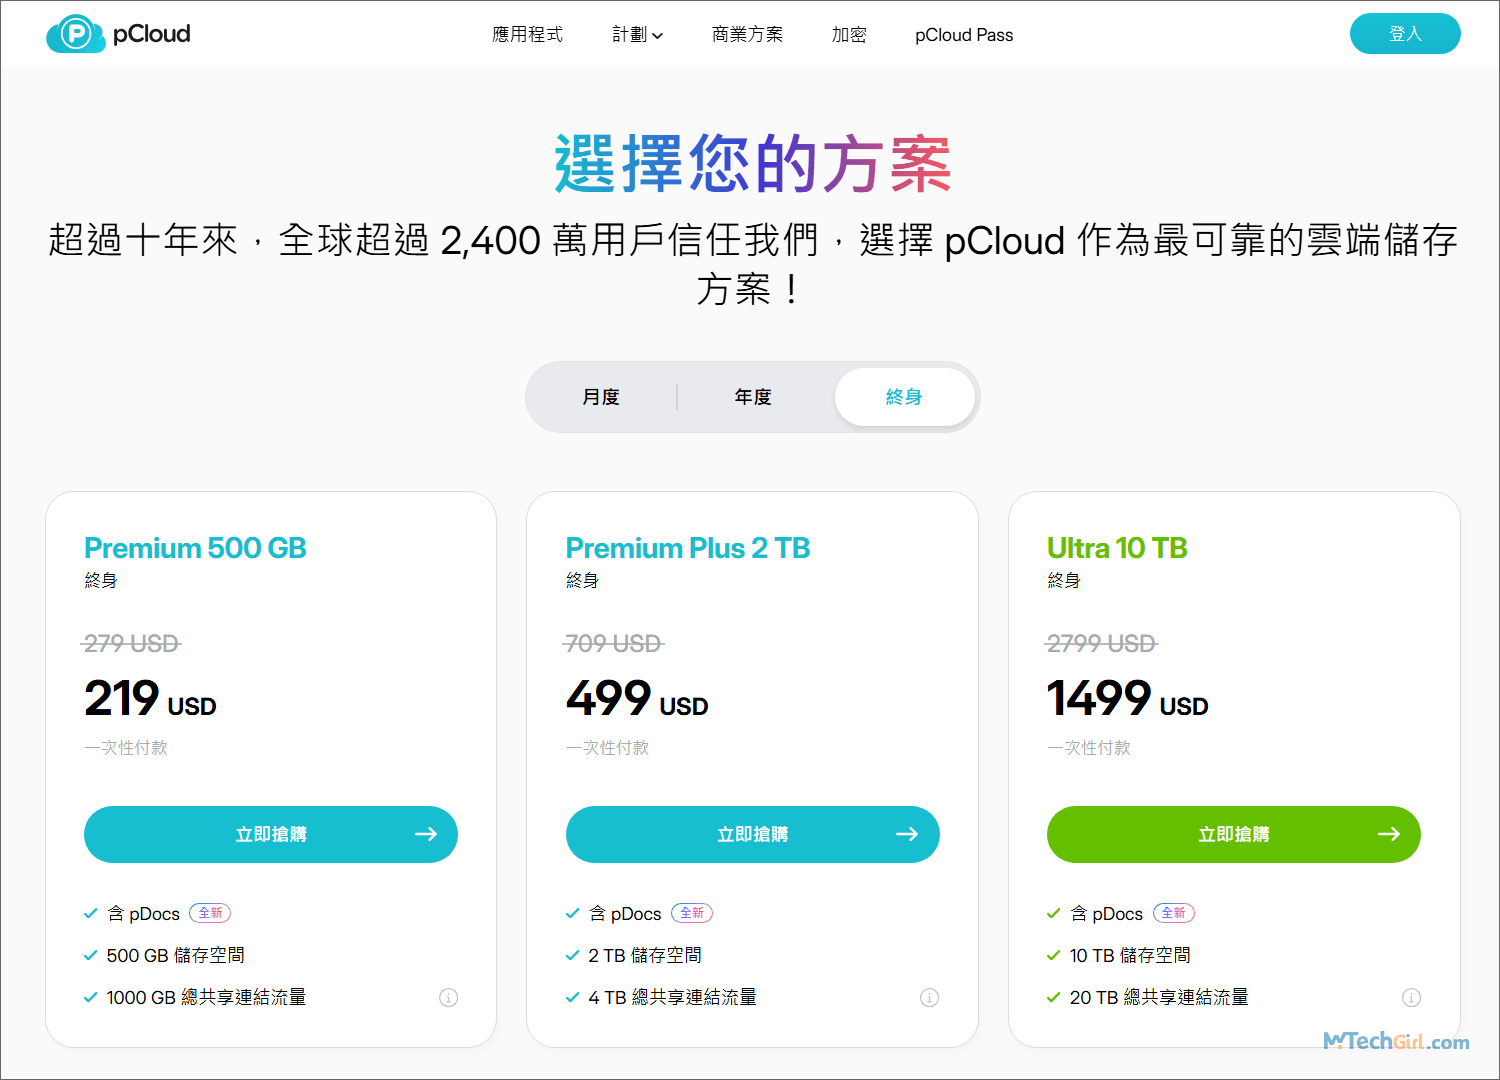Click the 全新 badge in Ultra 10 TB card
1500x1080 pixels.
coord(1174,913)
